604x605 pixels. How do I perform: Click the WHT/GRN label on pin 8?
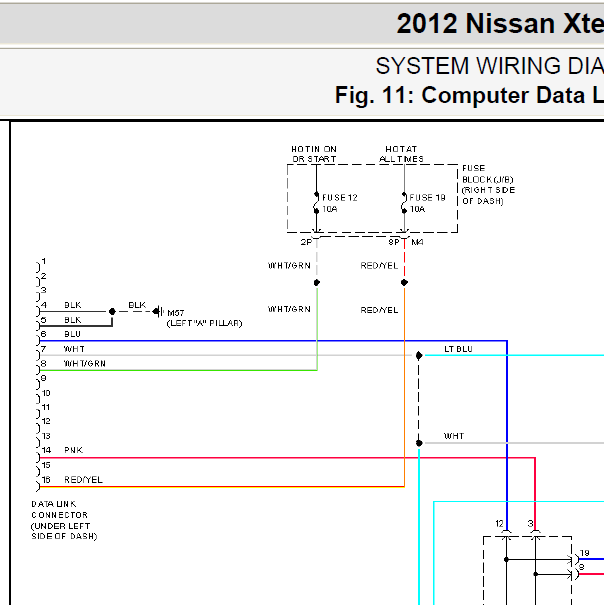tap(85, 363)
